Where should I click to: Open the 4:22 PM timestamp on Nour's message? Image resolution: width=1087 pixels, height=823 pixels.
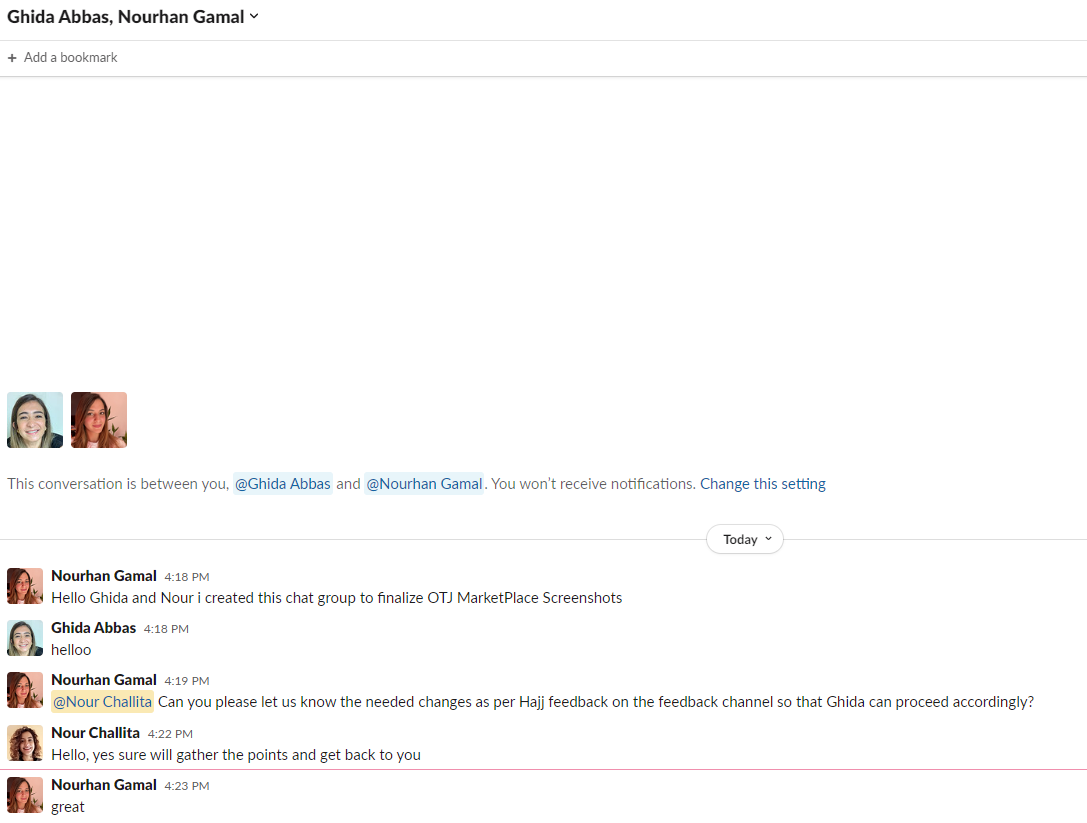(x=170, y=734)
